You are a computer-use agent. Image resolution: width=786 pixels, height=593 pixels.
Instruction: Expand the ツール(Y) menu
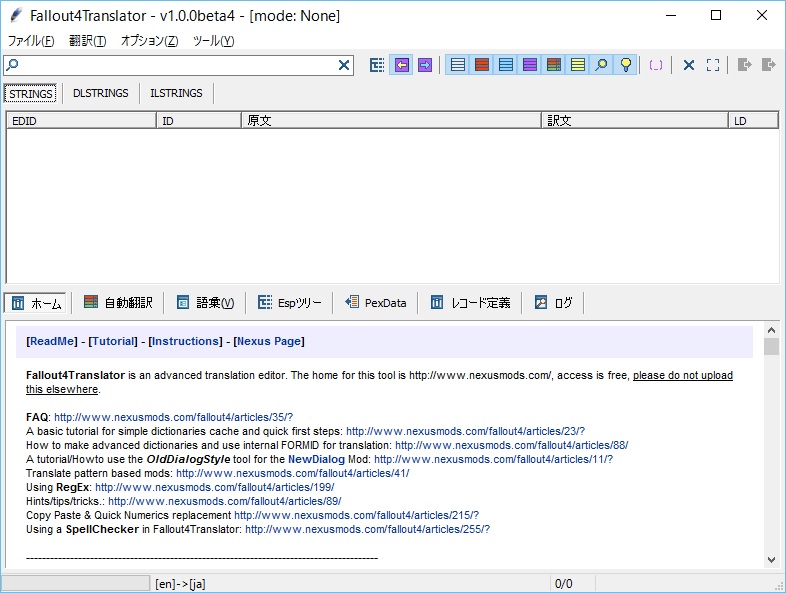point(213,41)
